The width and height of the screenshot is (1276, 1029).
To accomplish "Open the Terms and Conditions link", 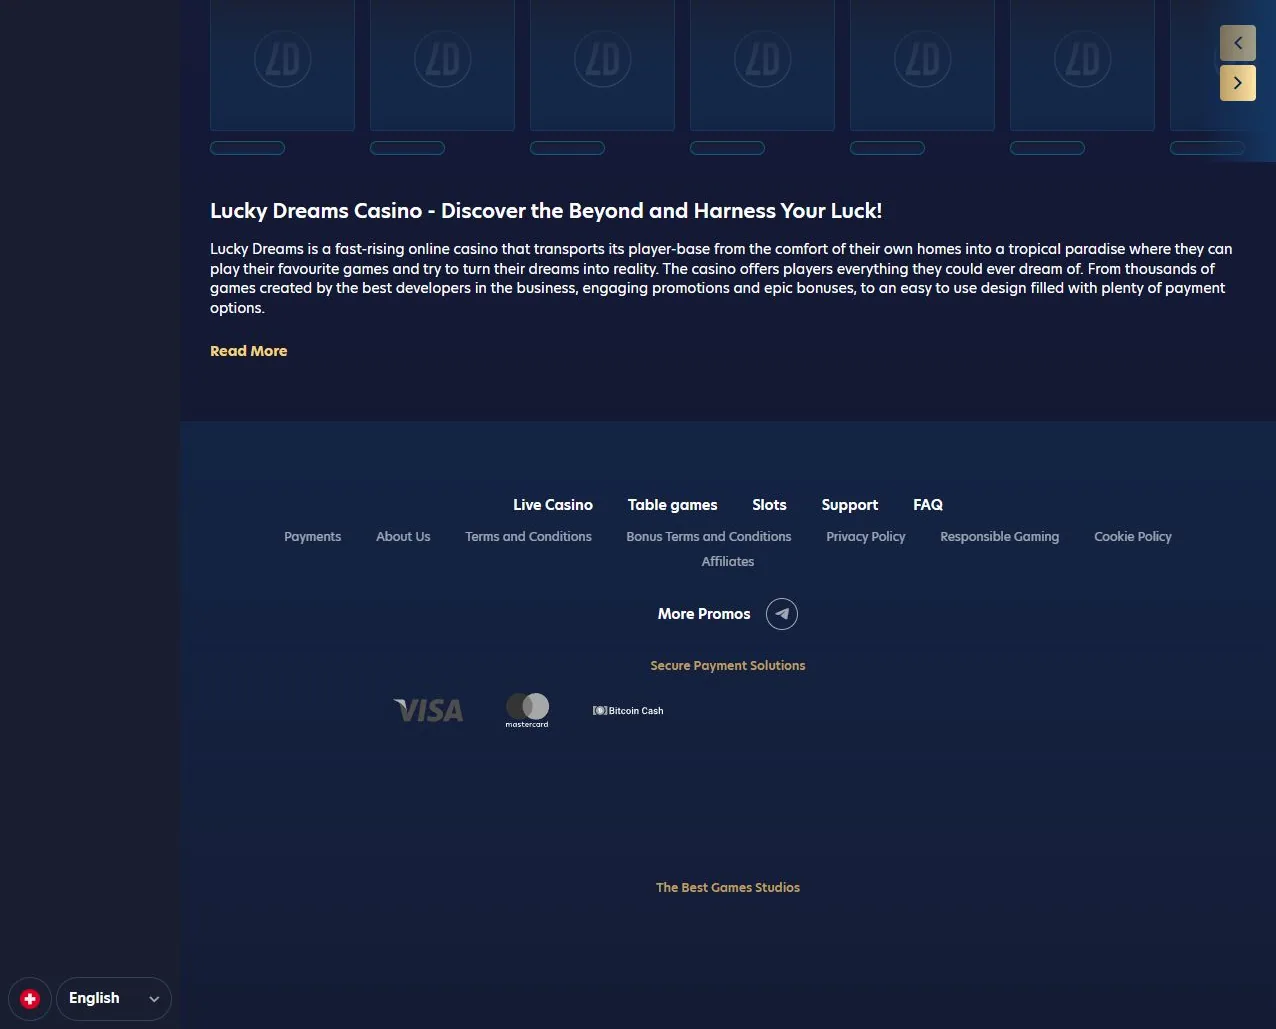I will (x=528, y=537).
